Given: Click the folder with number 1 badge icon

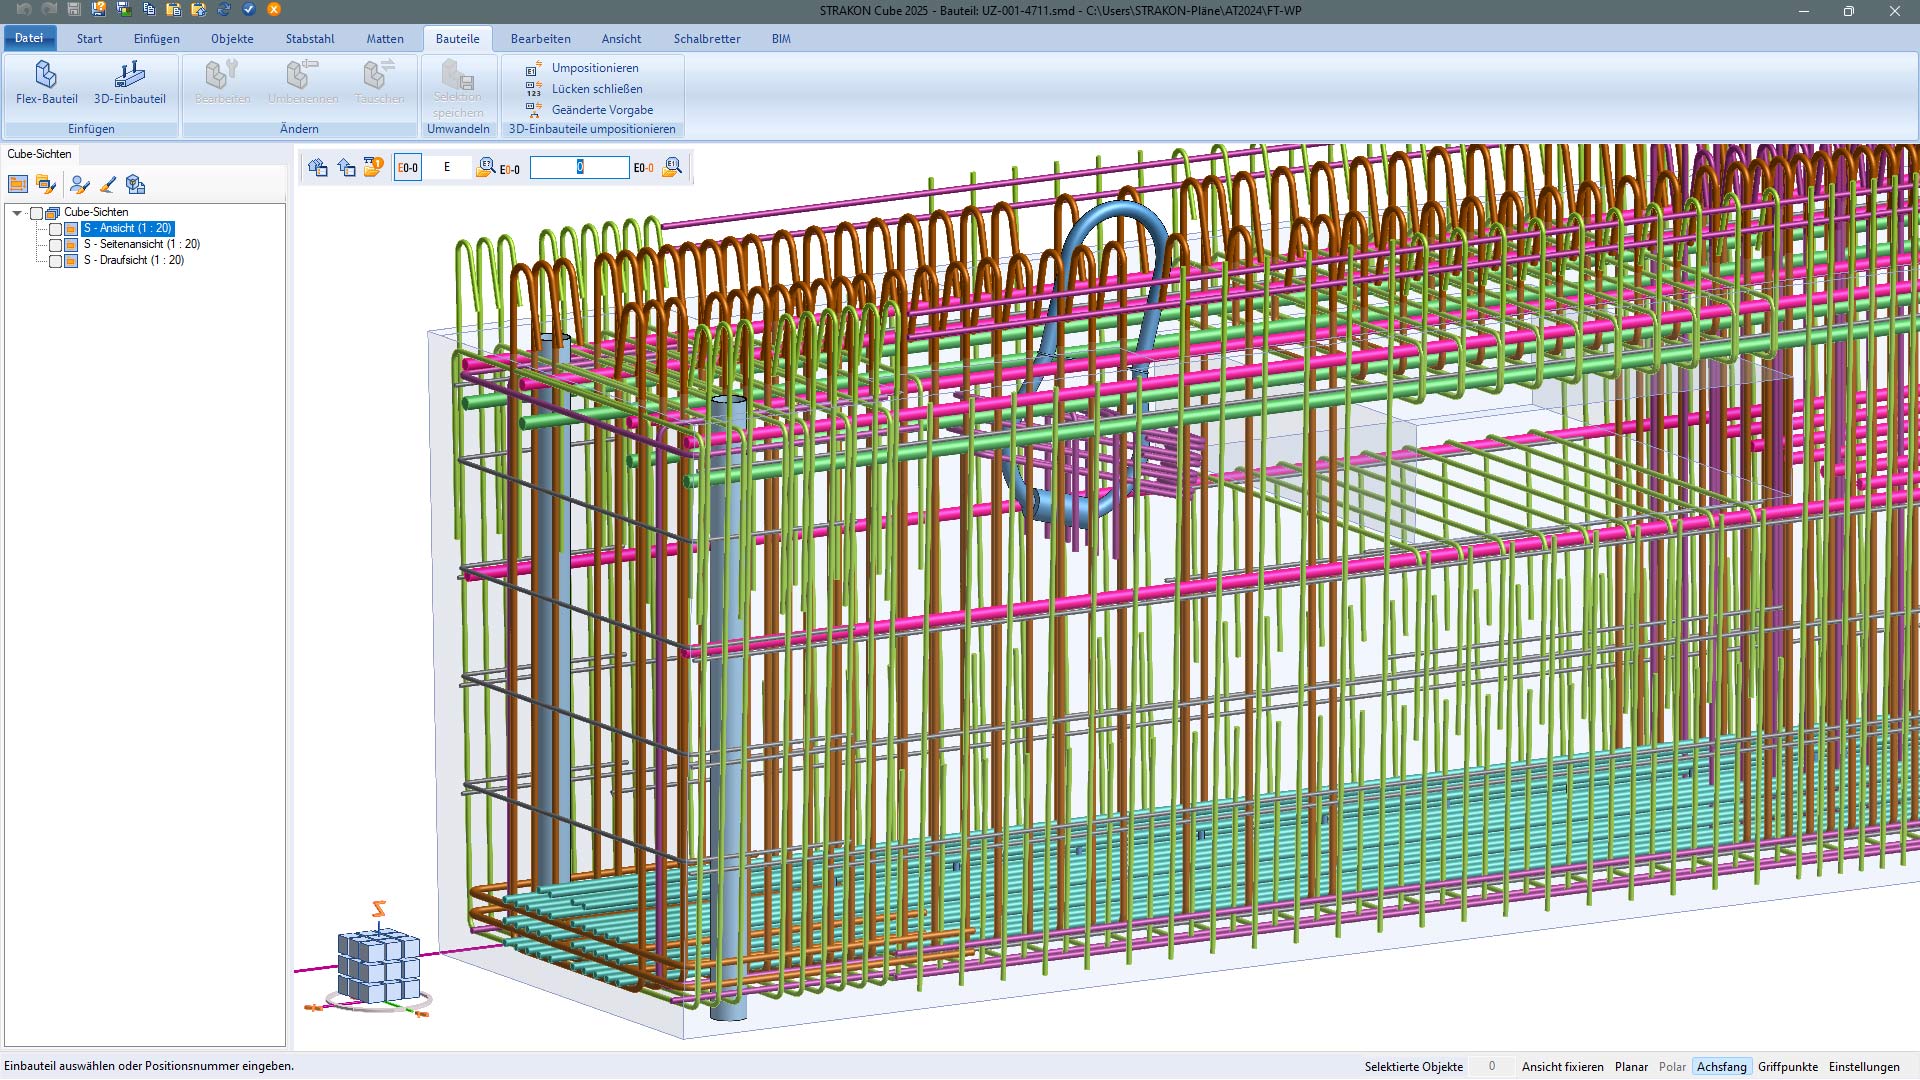Looking at the screenshot, I should point(373,167).
